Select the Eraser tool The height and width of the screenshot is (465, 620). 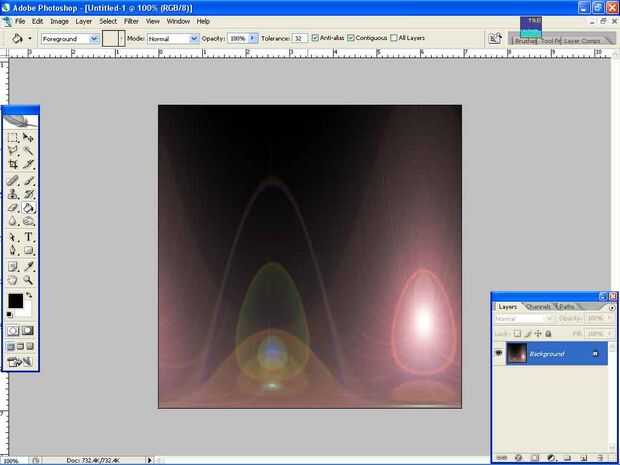13,208
